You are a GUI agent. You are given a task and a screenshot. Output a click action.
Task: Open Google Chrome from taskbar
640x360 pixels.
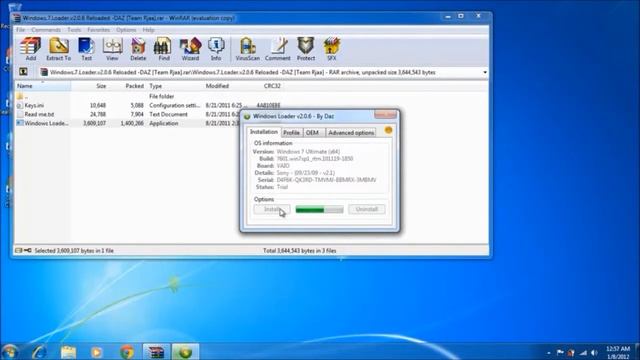coord(127,351)
